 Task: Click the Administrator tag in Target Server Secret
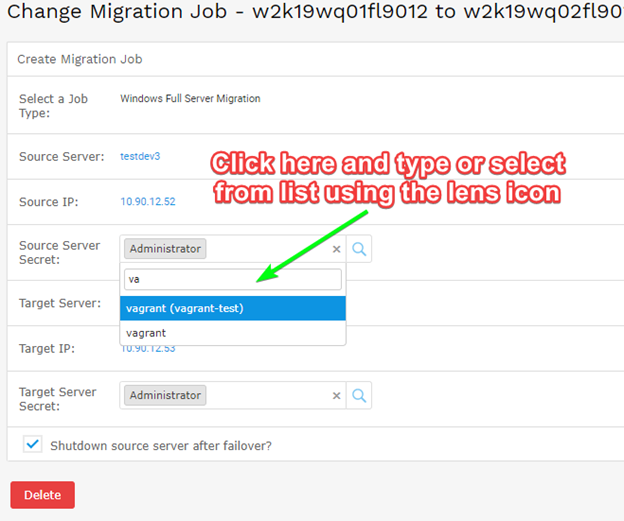tap(165, 395)
